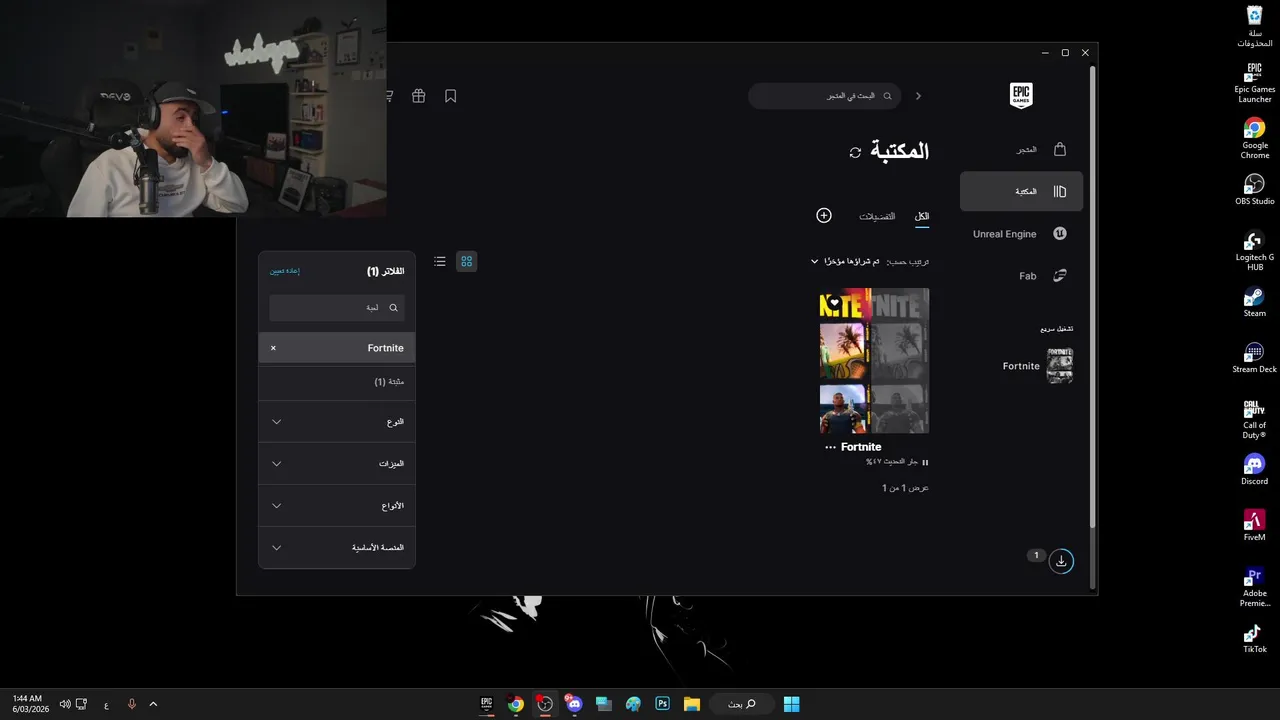The height and width of the screenshot is (720, 1280).
Task: Remove the Fortnite filter tag
Action: tap(273, 348)
